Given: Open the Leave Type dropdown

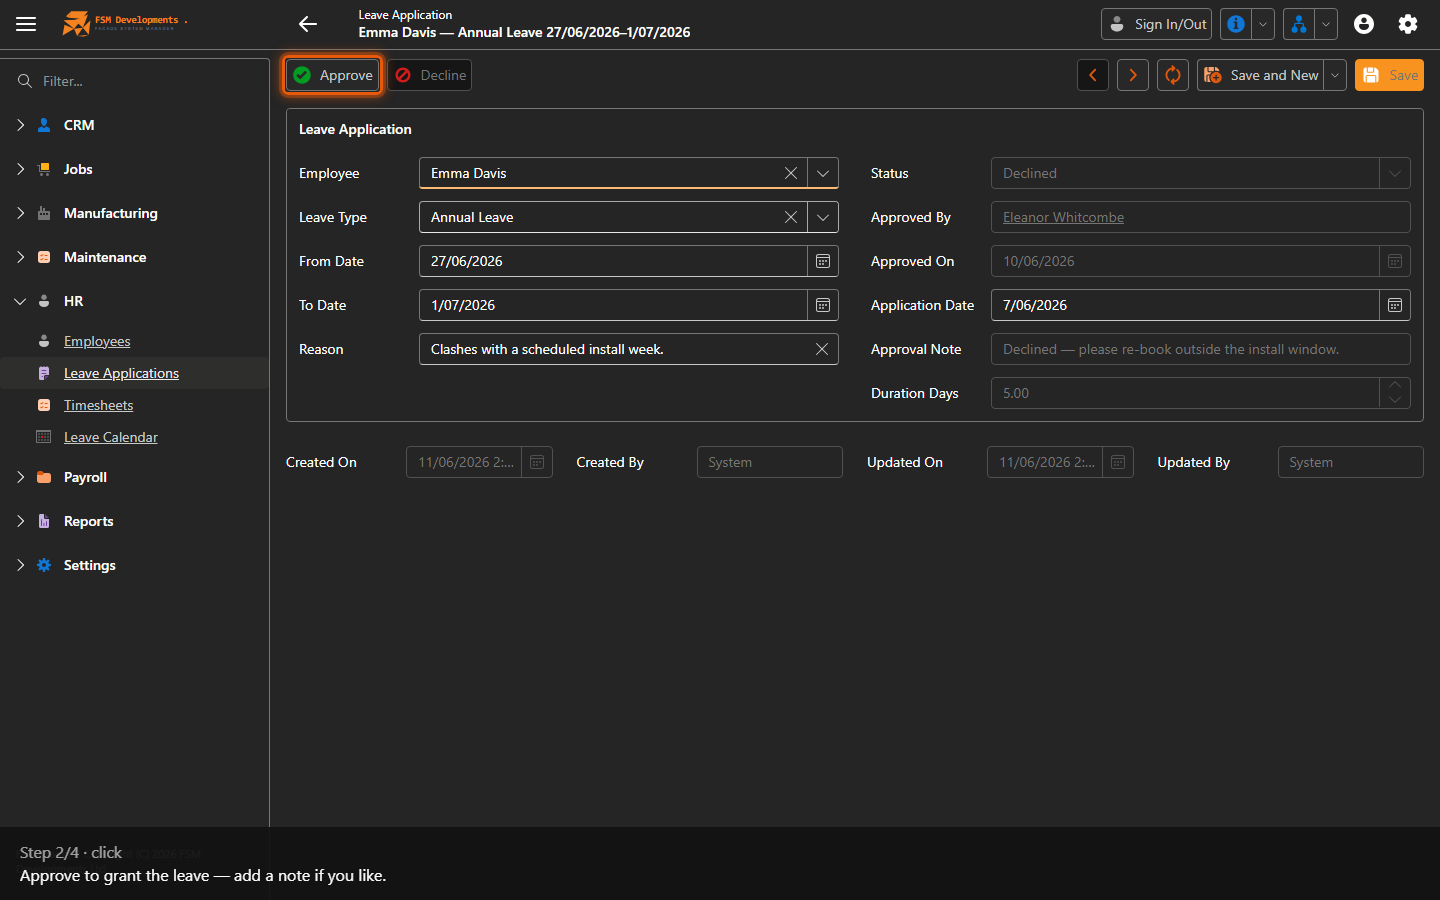Looking at the screenshot, I should click(x=823, y=217).
